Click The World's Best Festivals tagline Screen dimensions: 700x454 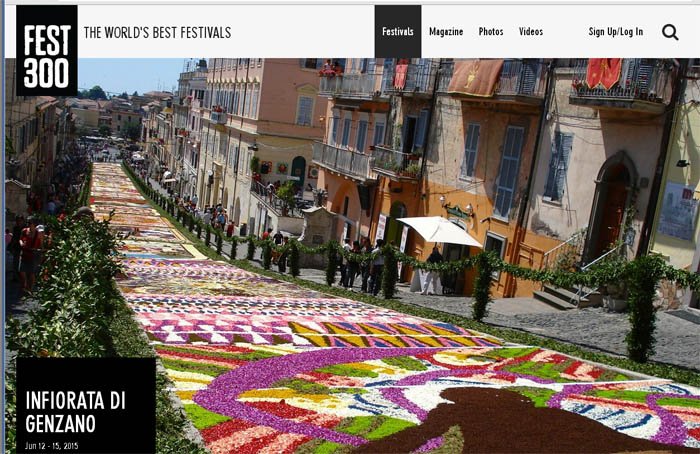point(157,33)
